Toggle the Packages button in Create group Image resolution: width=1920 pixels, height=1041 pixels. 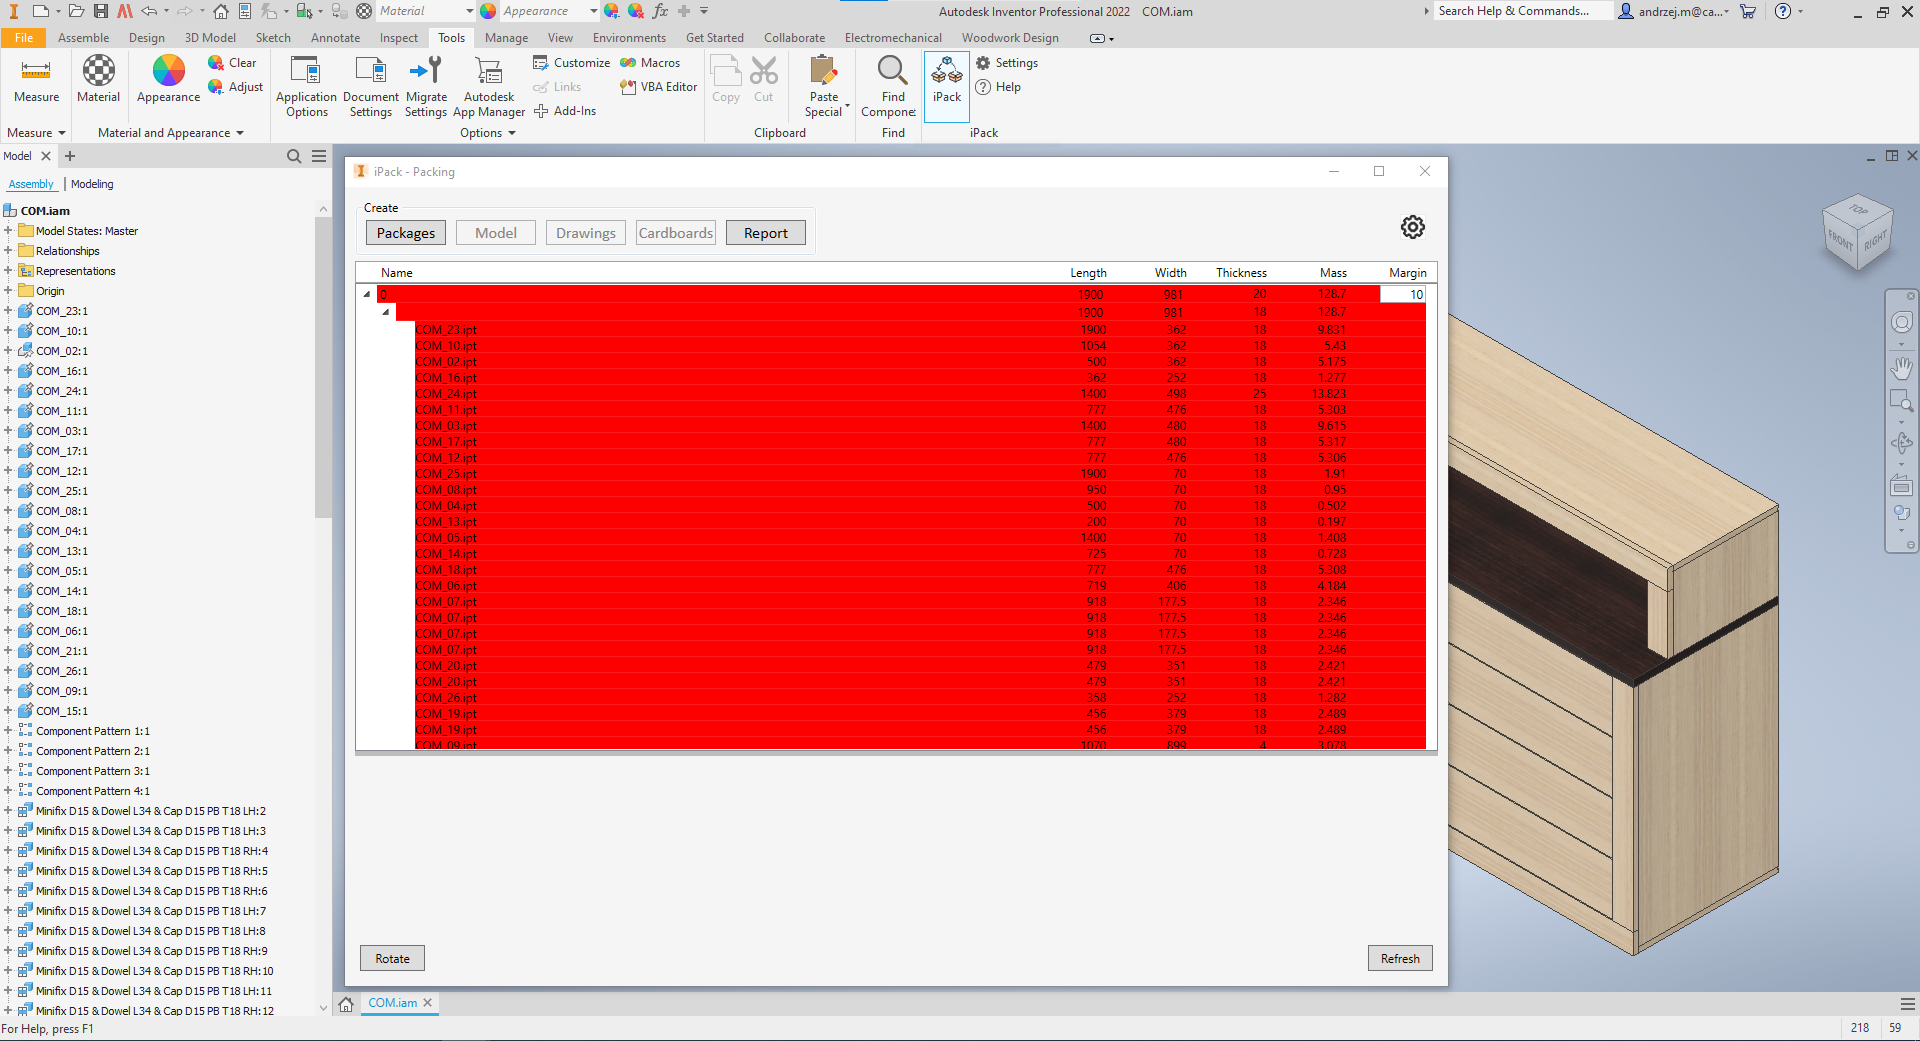pos(406,233)
